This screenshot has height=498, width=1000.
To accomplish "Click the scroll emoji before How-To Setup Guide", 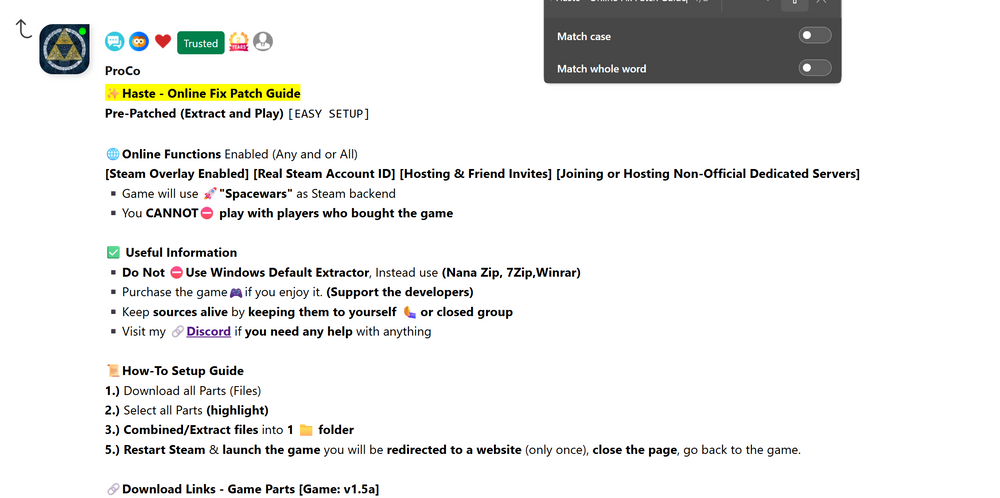I will coord(113,371).
